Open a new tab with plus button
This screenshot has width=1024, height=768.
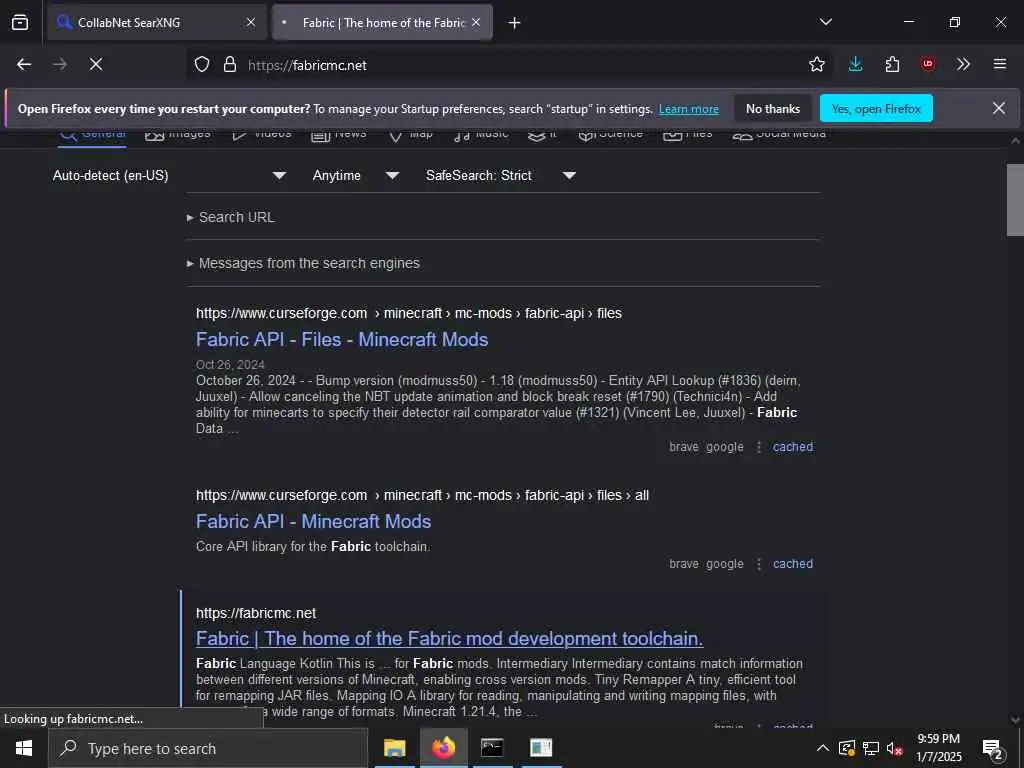[x=515, y=23]
